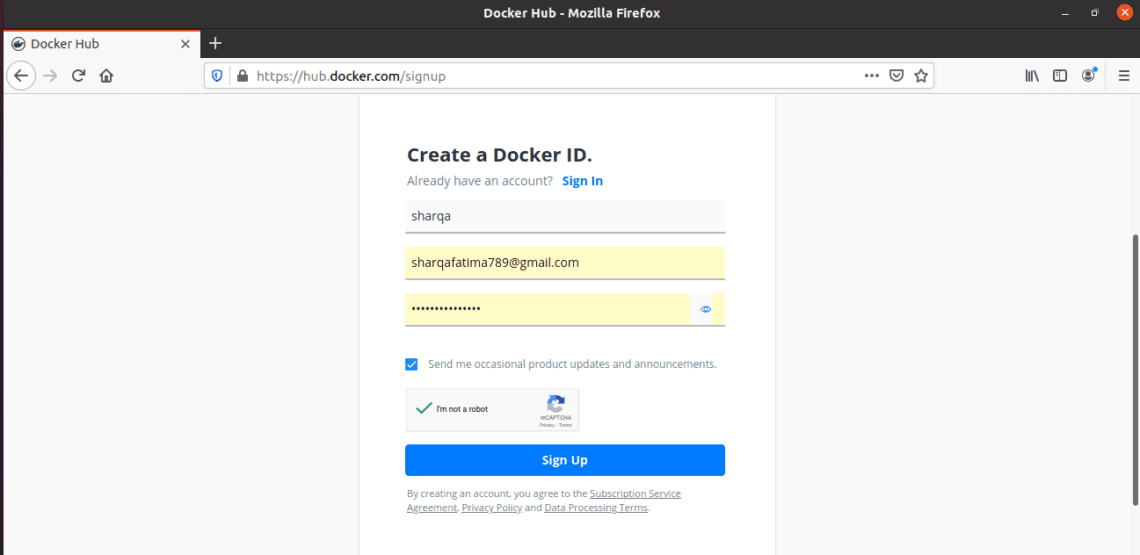Image resolution: width=1140 pixels, height=555 pixels.
Task: Open the Library toolbar icon
Action: 1032,76
